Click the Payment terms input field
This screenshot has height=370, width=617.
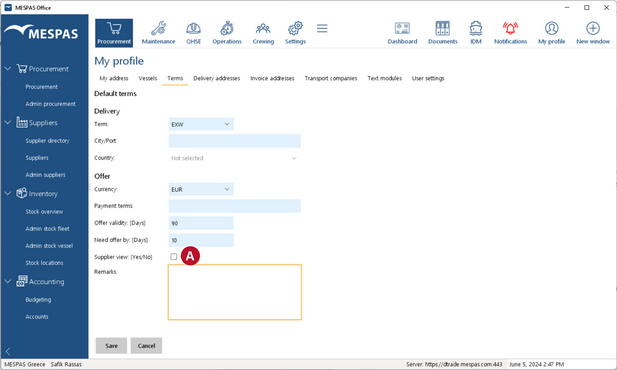pyautogui.click(x=235, y=206)
